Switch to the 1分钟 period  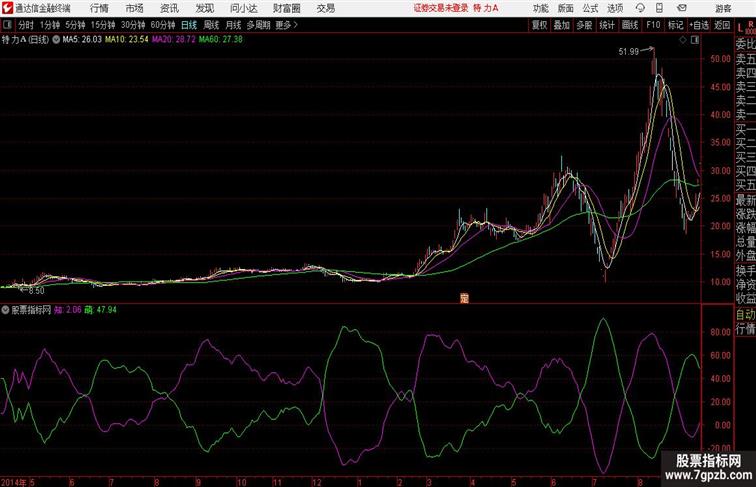click(50, 25)
